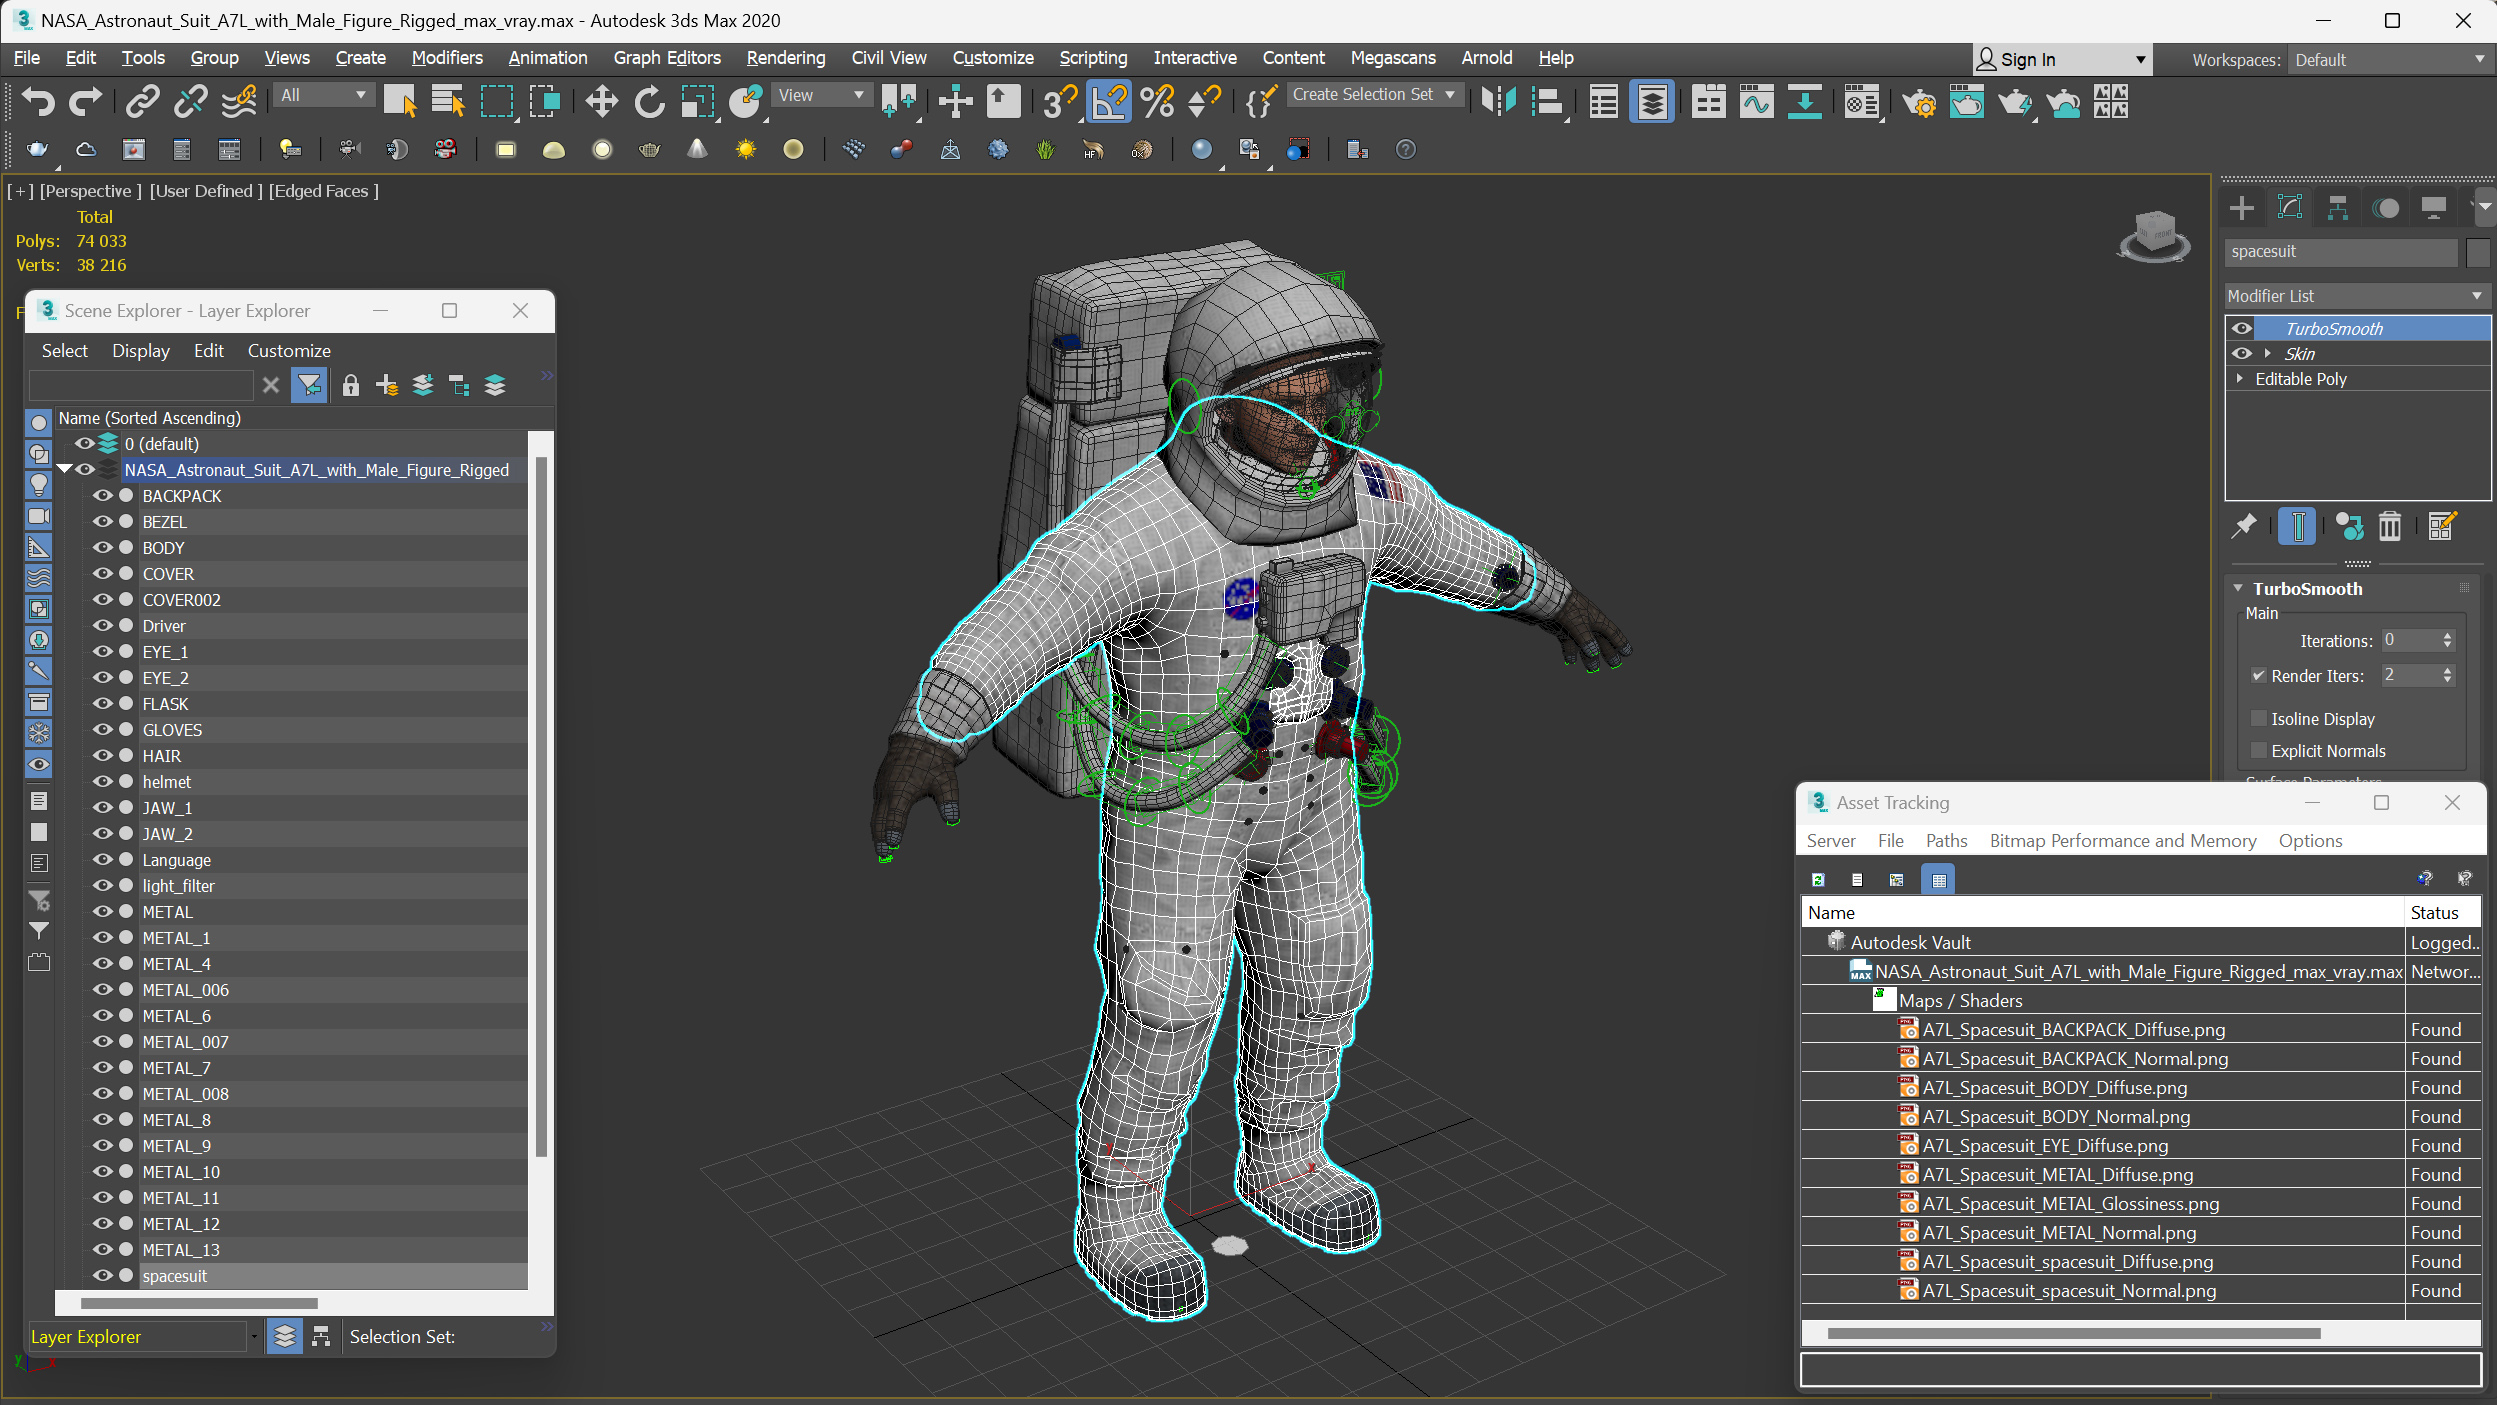Expand NASA_Astronaut_Suit layer group
This screenshot has width=2497, height=1405.
[63, 470]
